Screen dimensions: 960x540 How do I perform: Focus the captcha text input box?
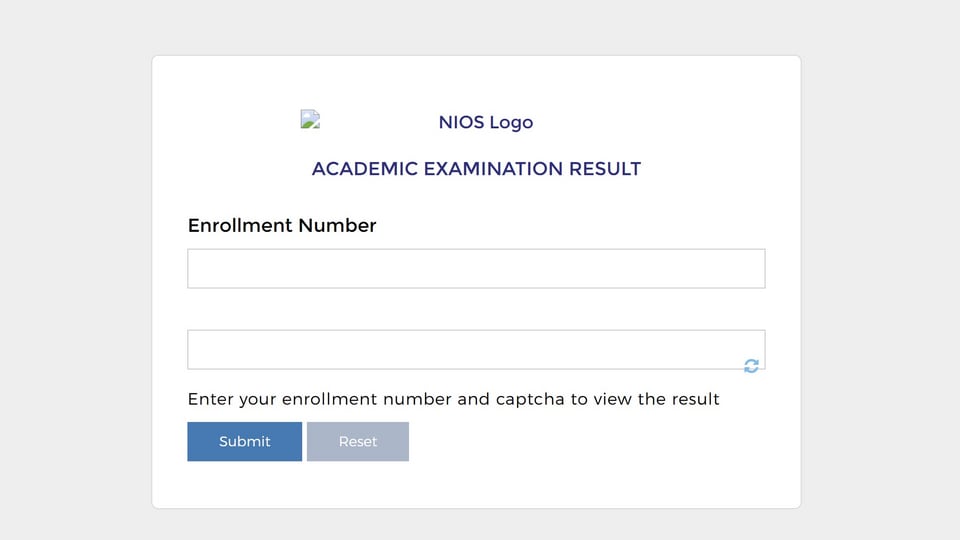[476, 350]
